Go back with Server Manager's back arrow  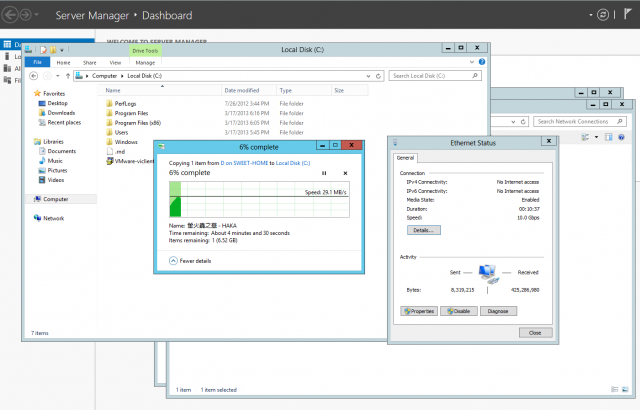coord(10,15)
